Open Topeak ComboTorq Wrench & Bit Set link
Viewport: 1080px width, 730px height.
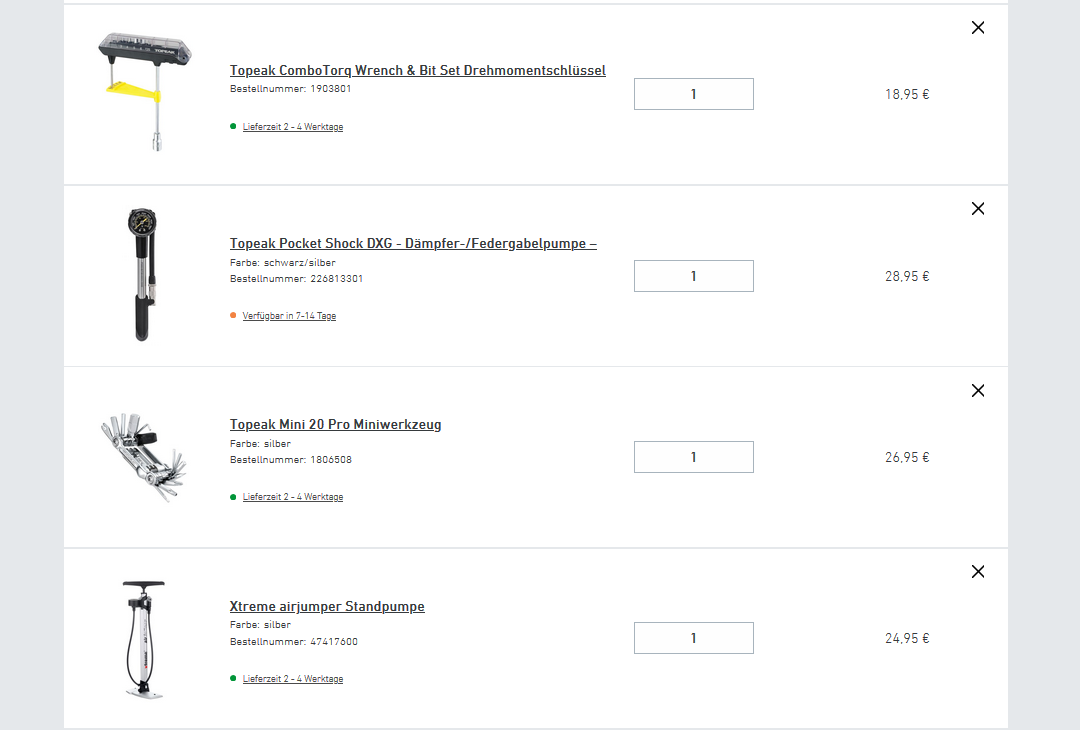coord(417,71)
